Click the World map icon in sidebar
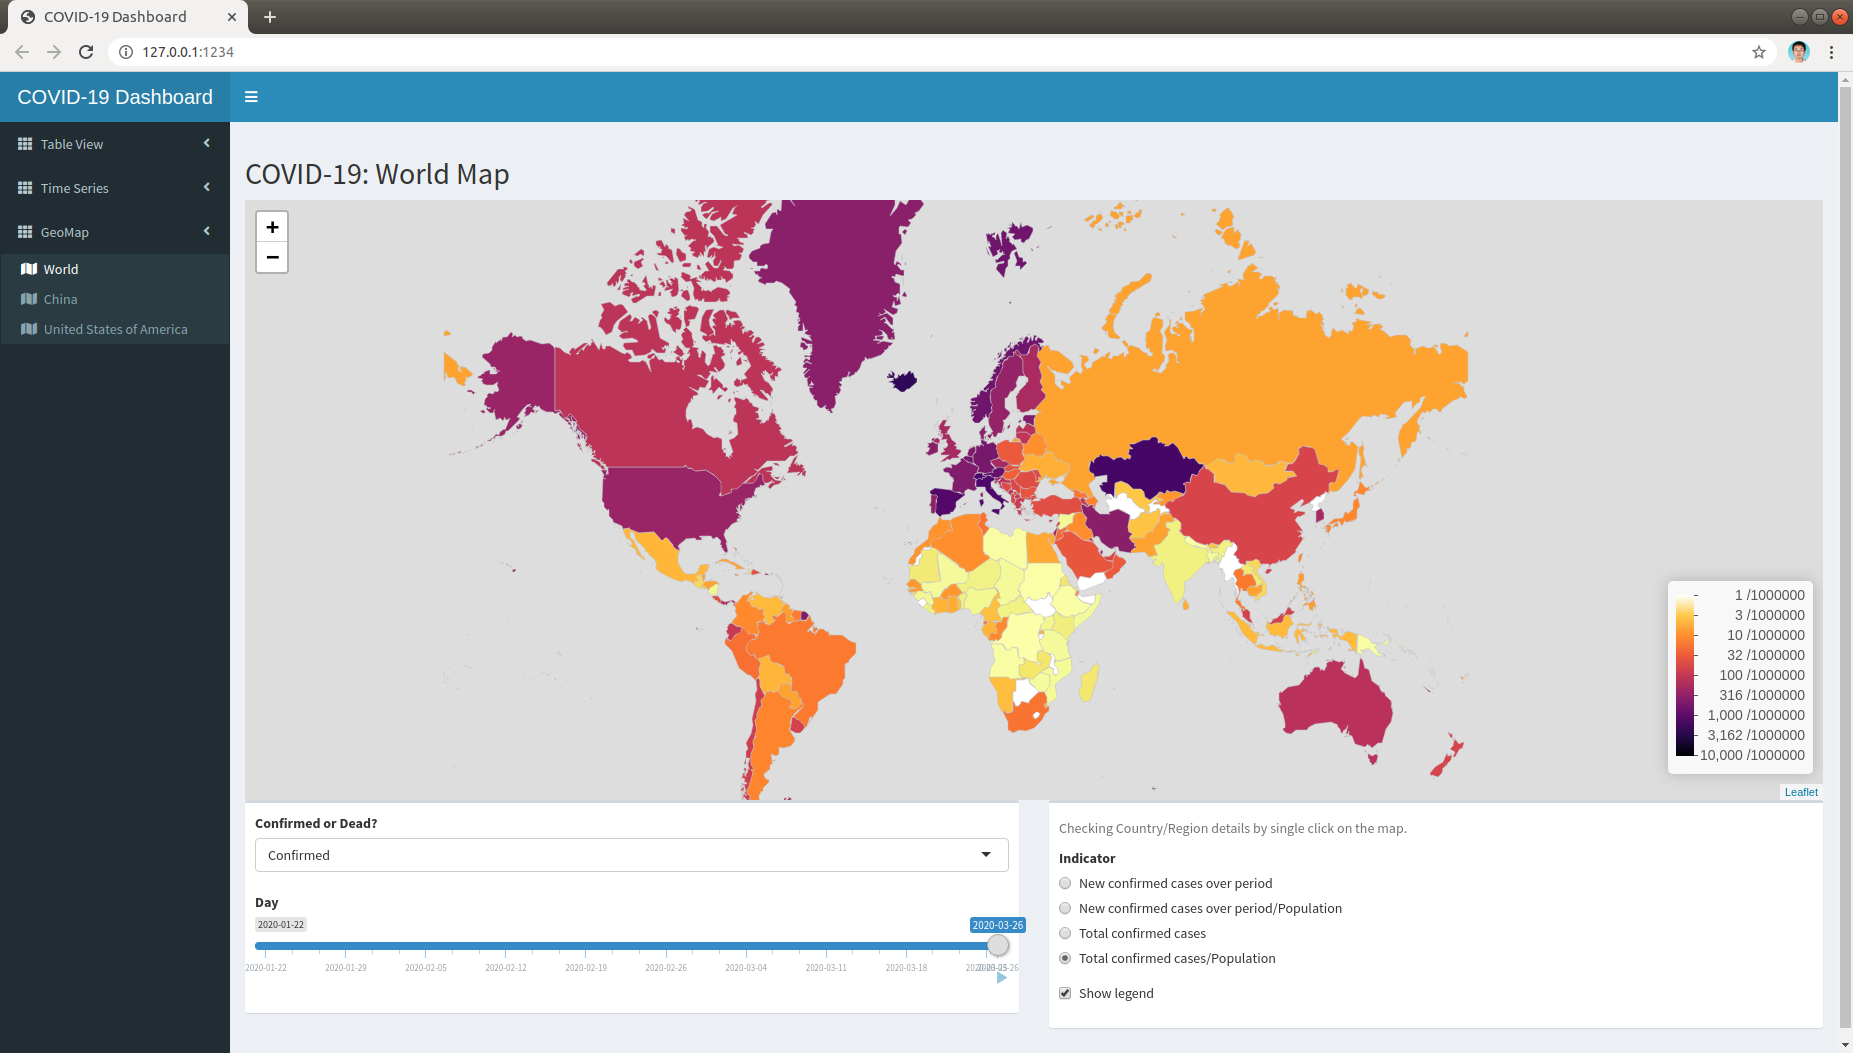 29,269
